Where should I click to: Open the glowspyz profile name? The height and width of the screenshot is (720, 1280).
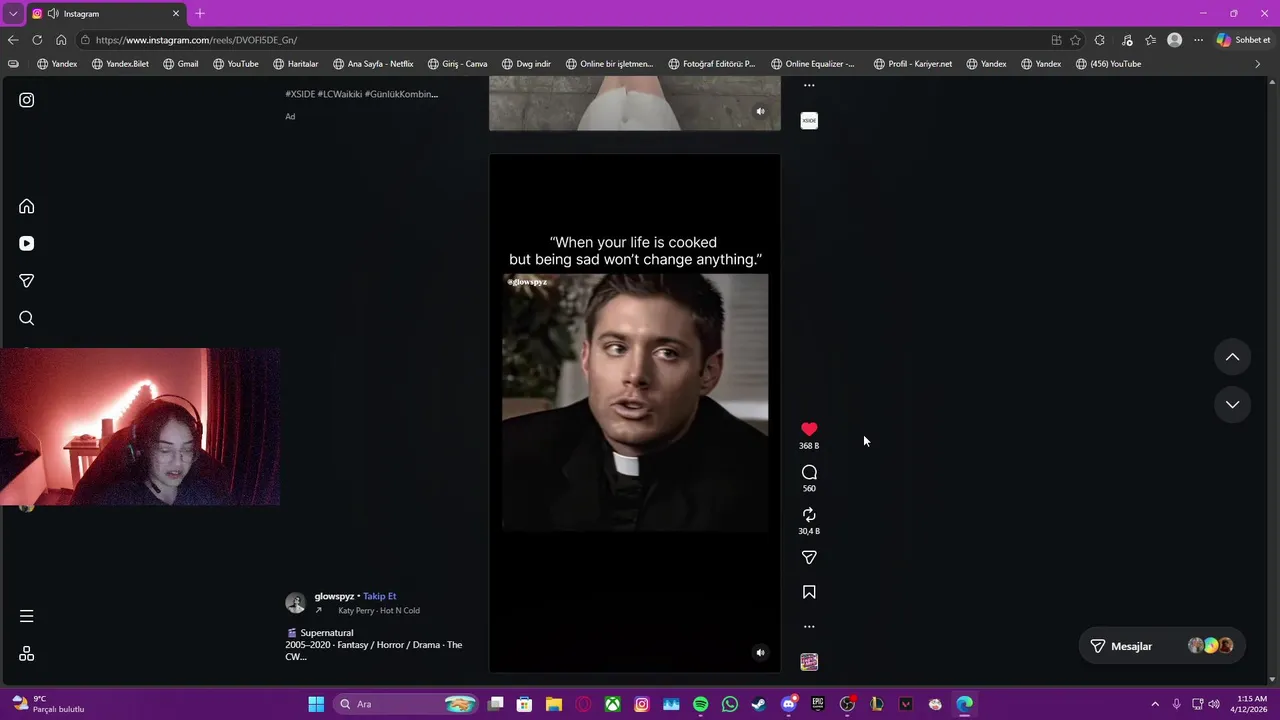point(334,596)
